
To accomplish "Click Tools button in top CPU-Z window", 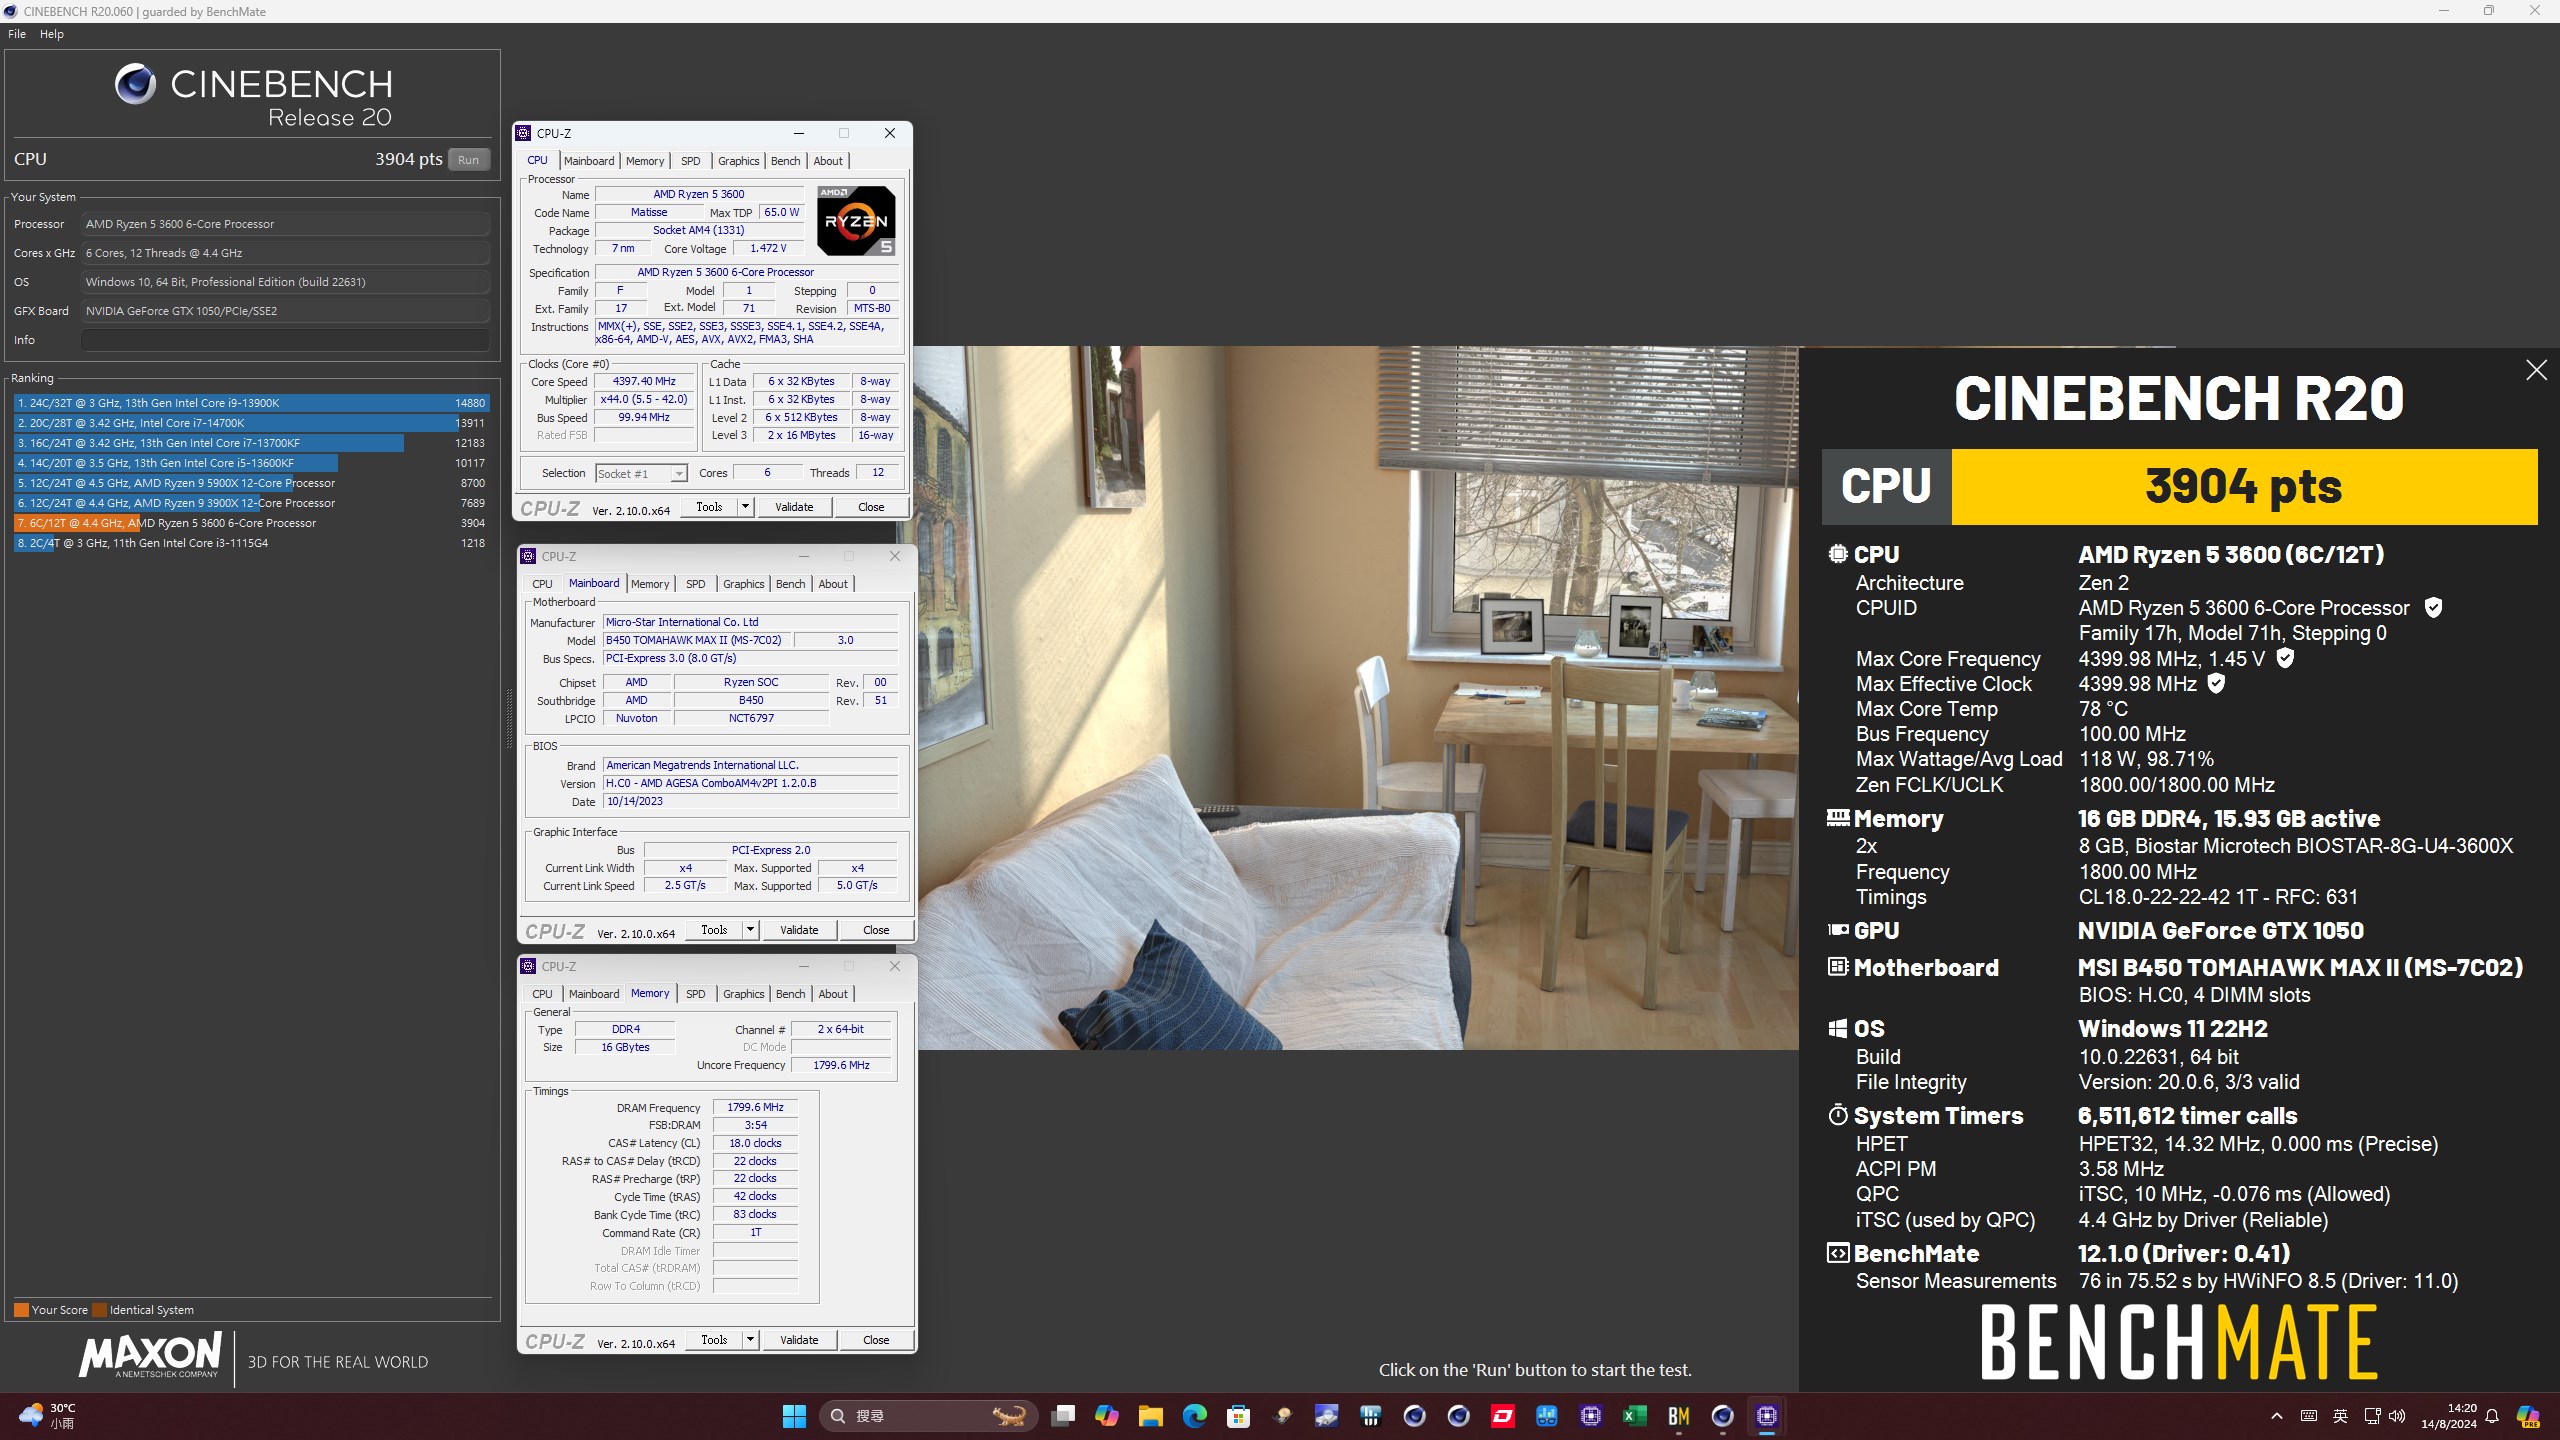I will [709, 507].
